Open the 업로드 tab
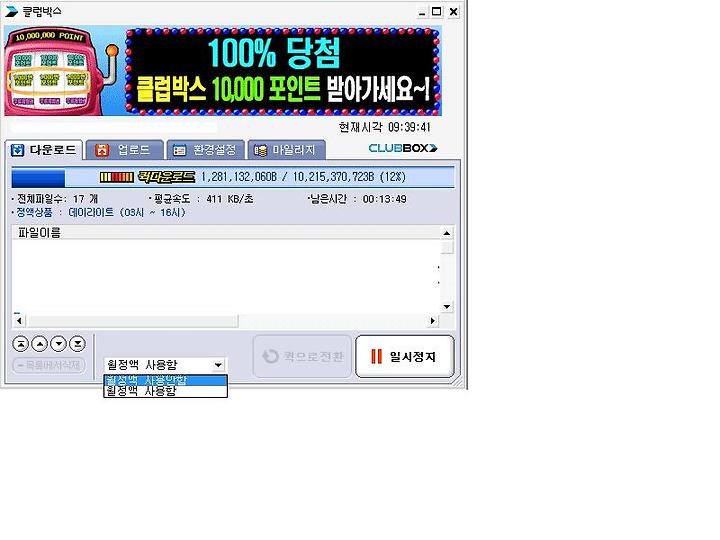The height and width of the screenshot is (540, 720). (124, 150)
